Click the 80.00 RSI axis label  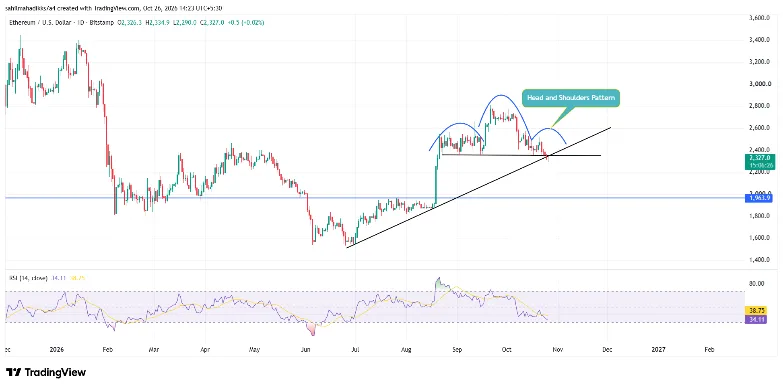pos(757,284)
